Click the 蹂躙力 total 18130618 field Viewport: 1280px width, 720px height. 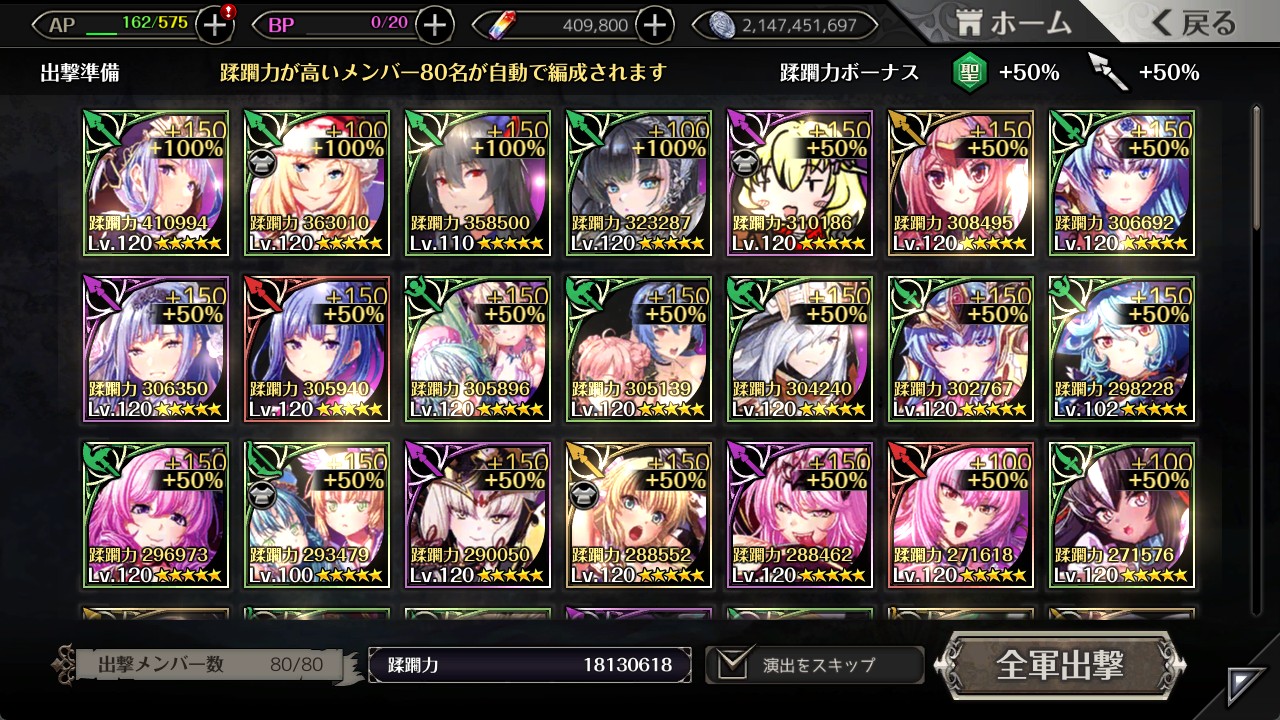[530, 665]
